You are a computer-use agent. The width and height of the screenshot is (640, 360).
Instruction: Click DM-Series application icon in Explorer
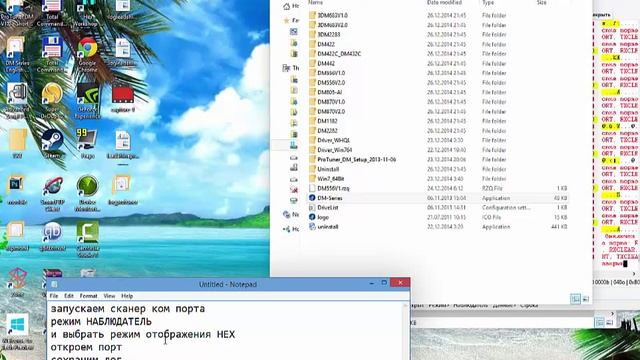click(x=312, y=198)
